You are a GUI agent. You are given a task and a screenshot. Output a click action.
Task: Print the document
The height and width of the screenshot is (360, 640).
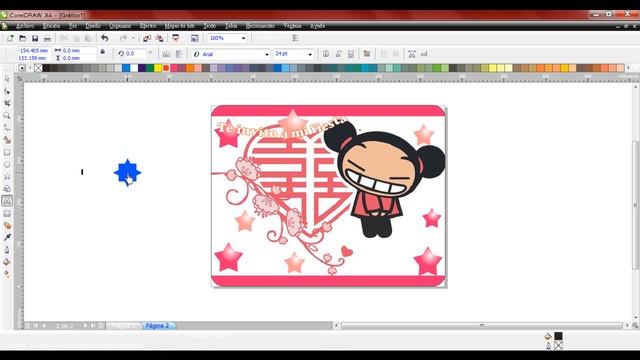(47, 38)
